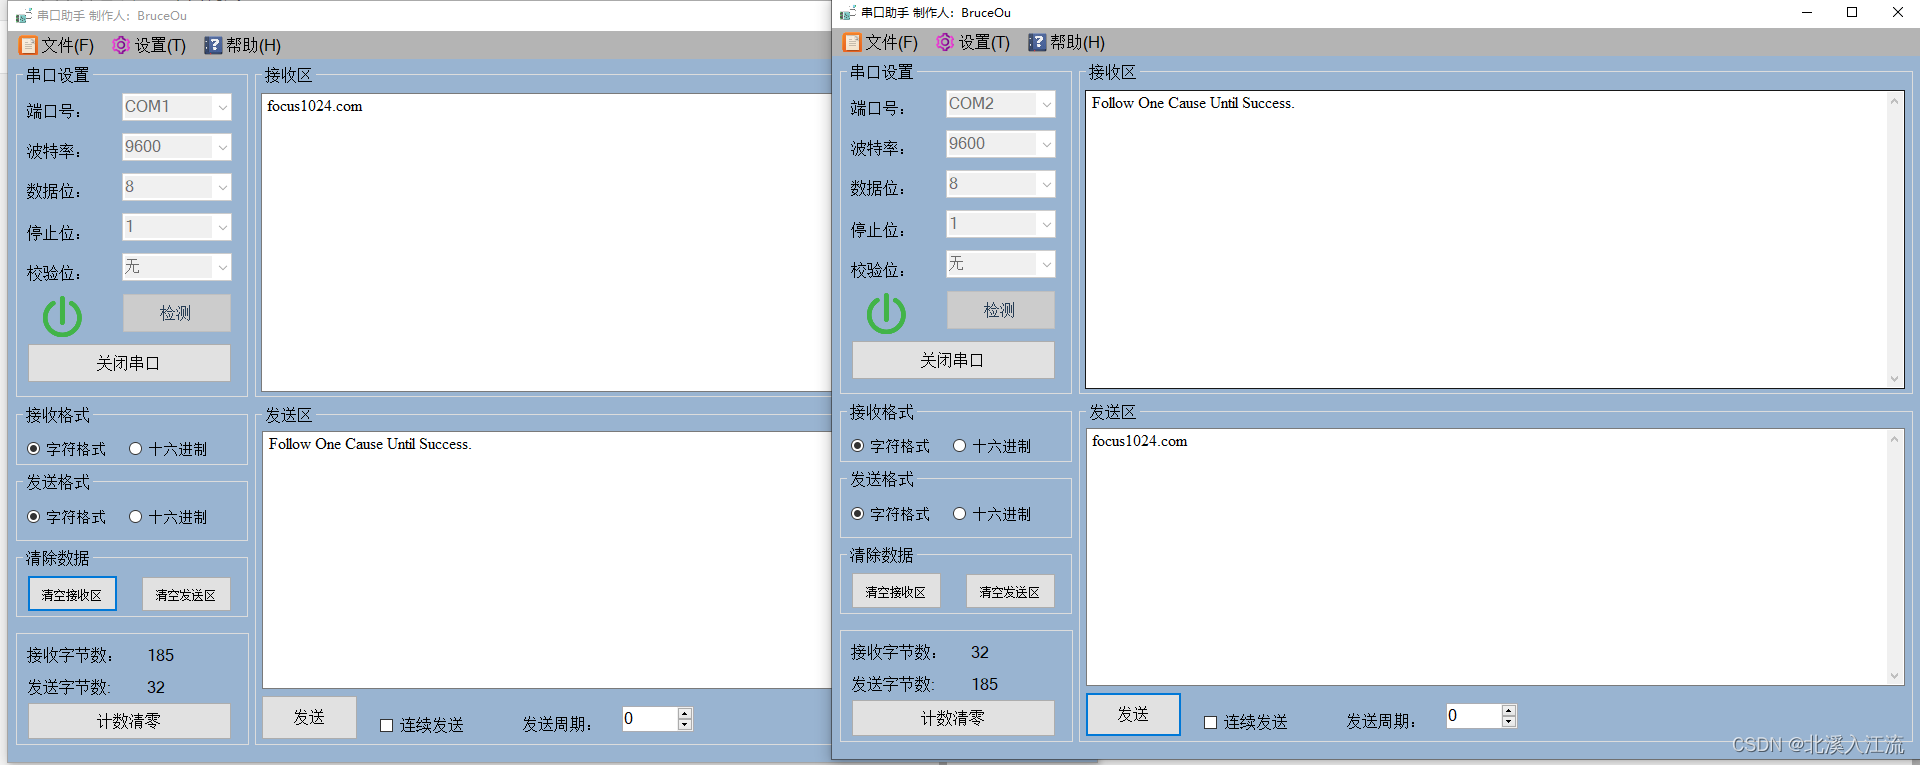Viewport: 1920px width, 765px height.
Task: Click 计数清零 button in COM1 window
Action: pyautogui.click(x=129, y=721)
